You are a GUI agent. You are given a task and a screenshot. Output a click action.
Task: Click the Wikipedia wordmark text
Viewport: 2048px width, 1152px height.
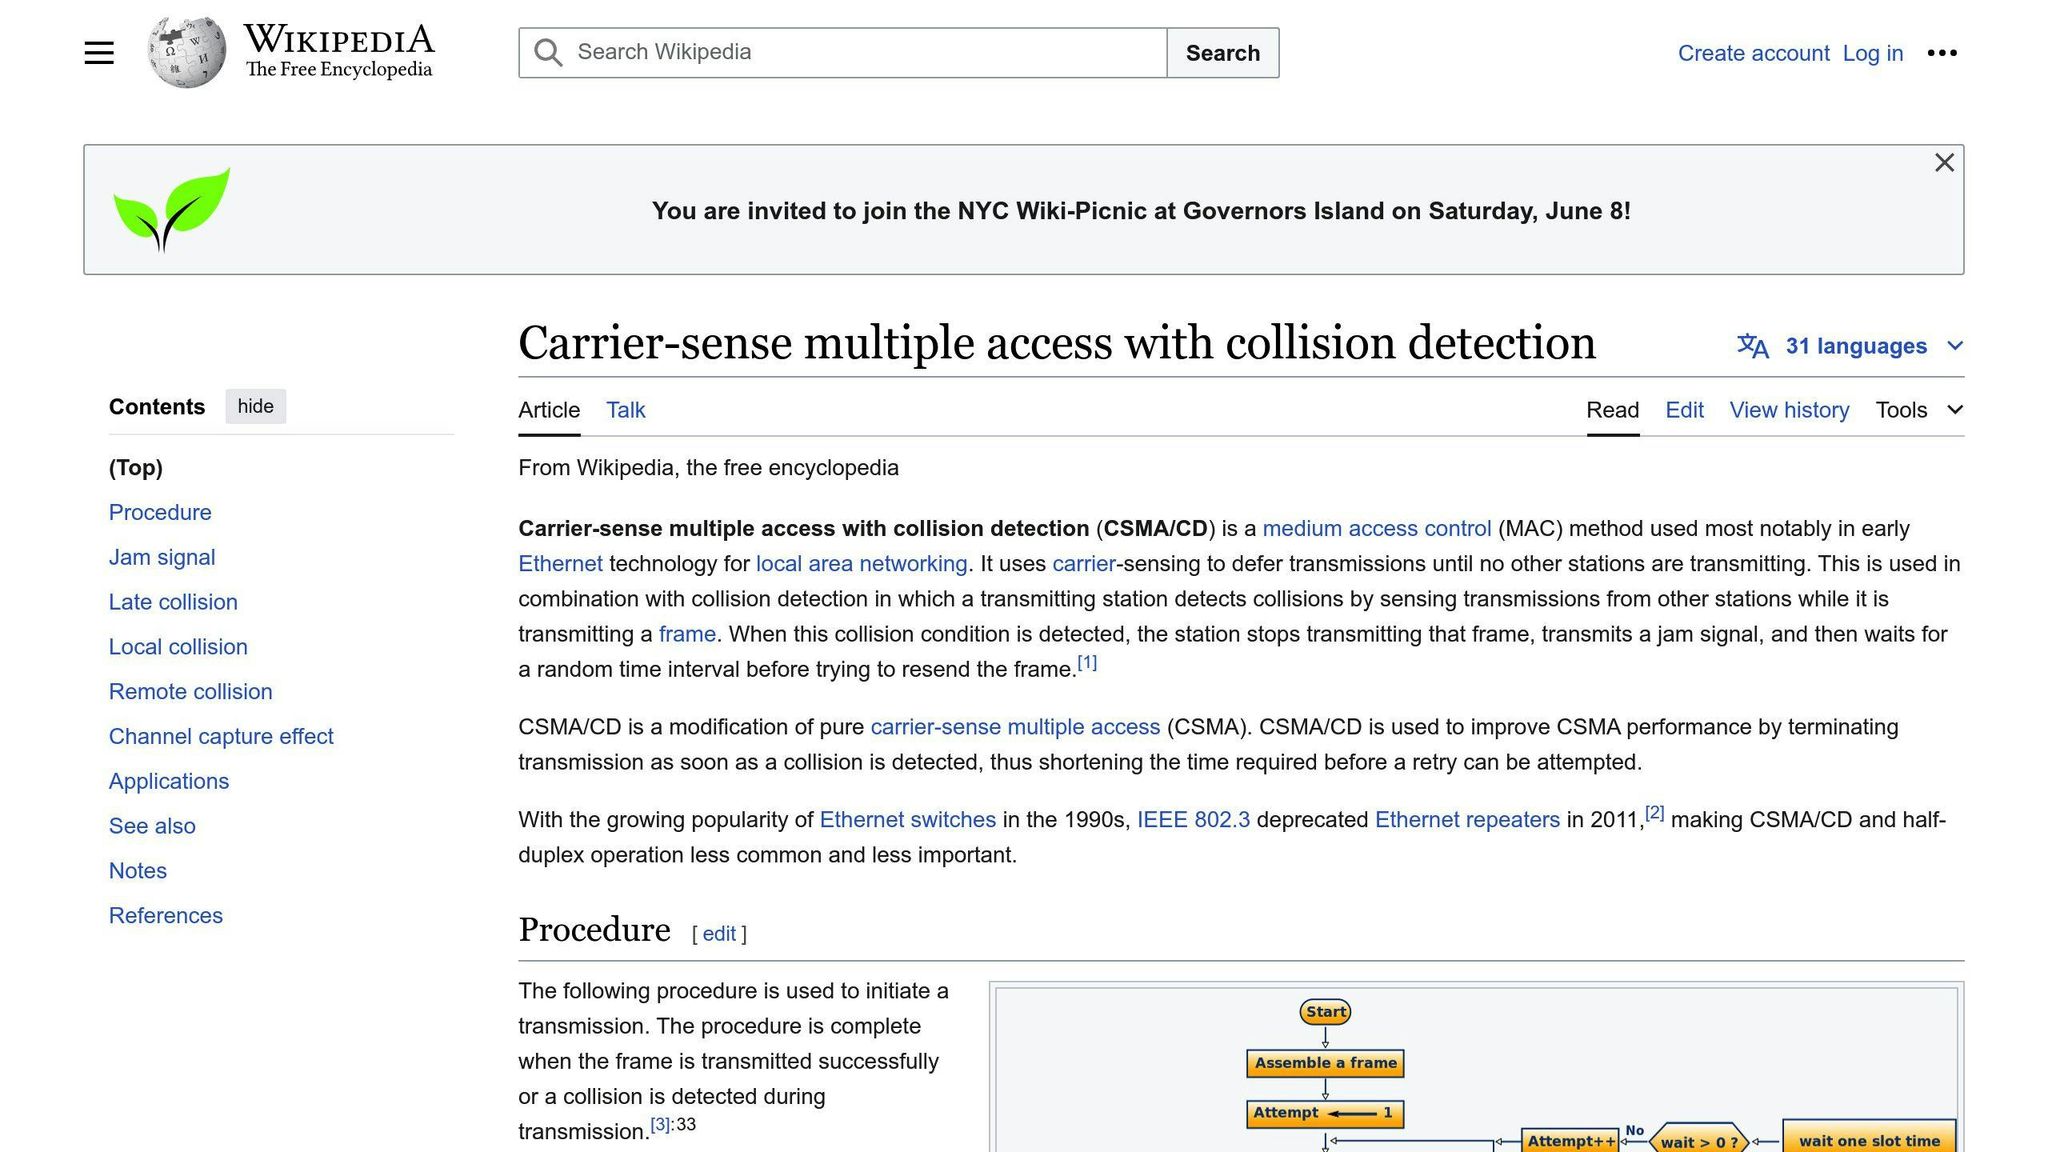339,40
